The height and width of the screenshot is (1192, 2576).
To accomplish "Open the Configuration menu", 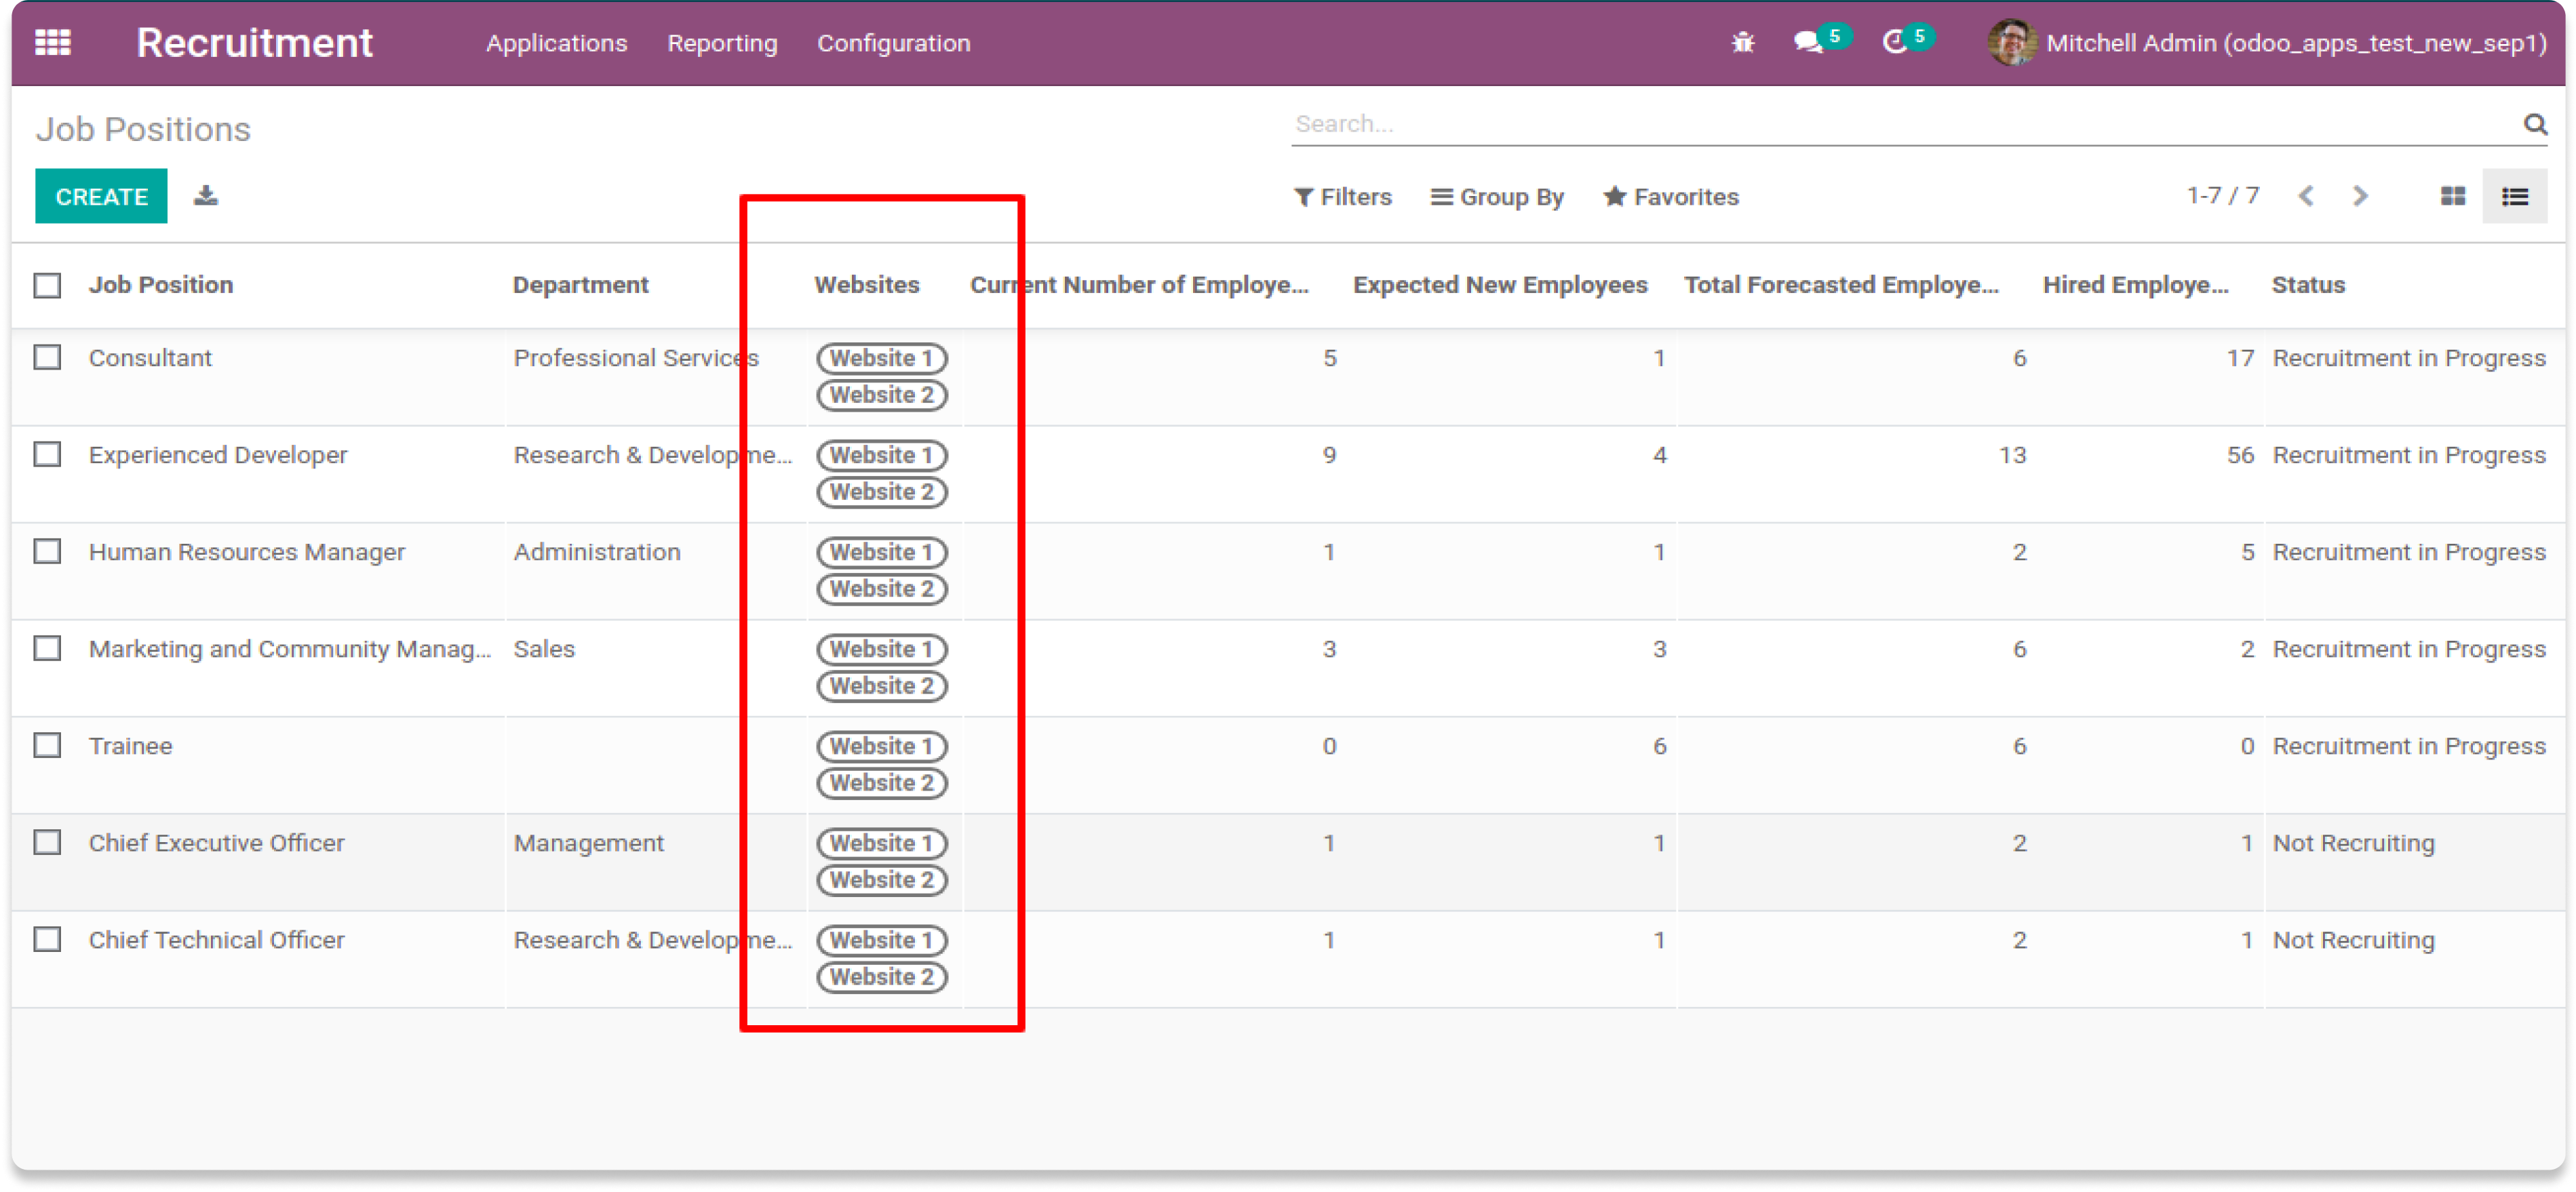I will [893, 43].
